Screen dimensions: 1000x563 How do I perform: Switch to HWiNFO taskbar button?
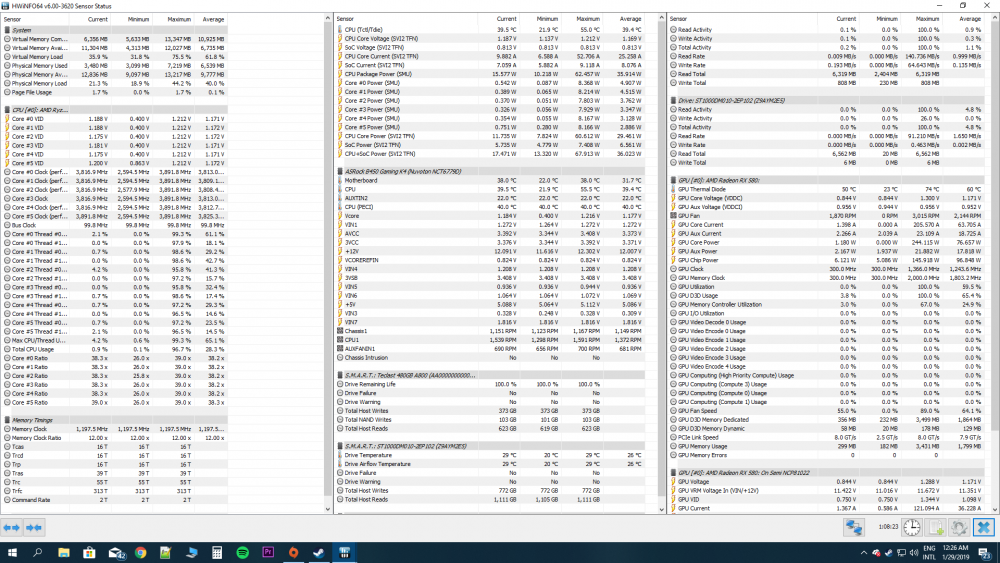pos(344,553)
